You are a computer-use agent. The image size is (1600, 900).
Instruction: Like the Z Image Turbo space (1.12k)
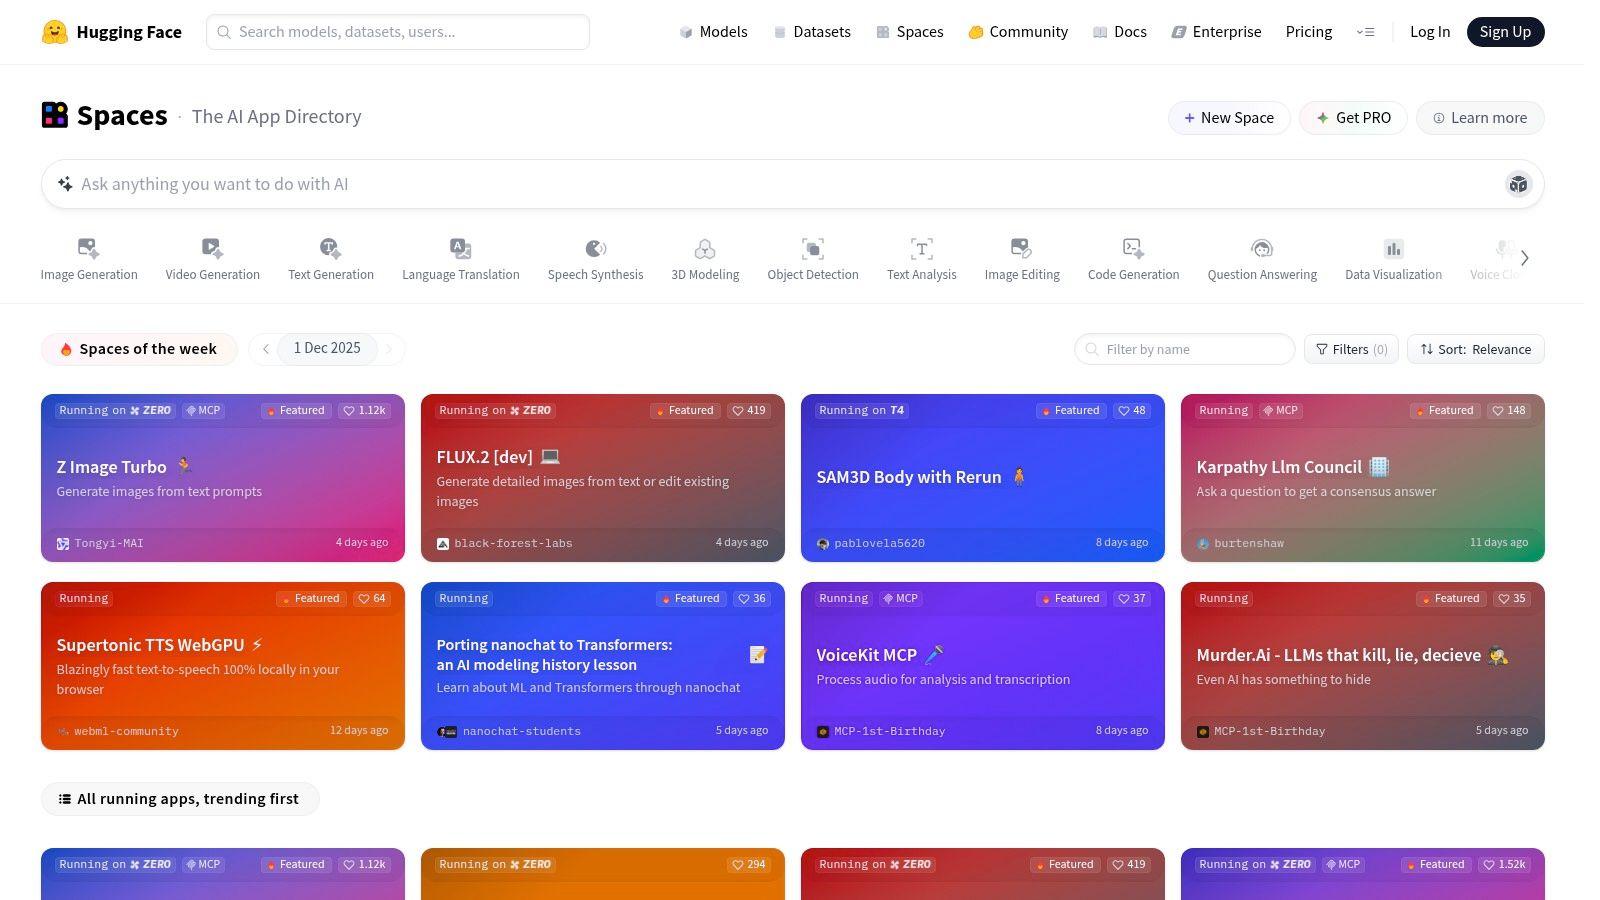(x=364, y=410)
